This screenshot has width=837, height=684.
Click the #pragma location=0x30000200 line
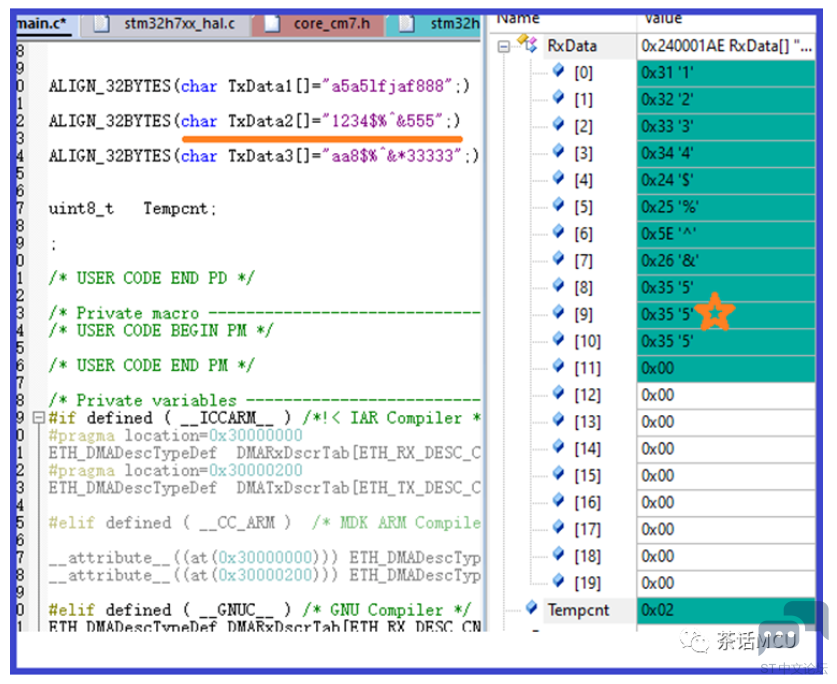point(175,470)
